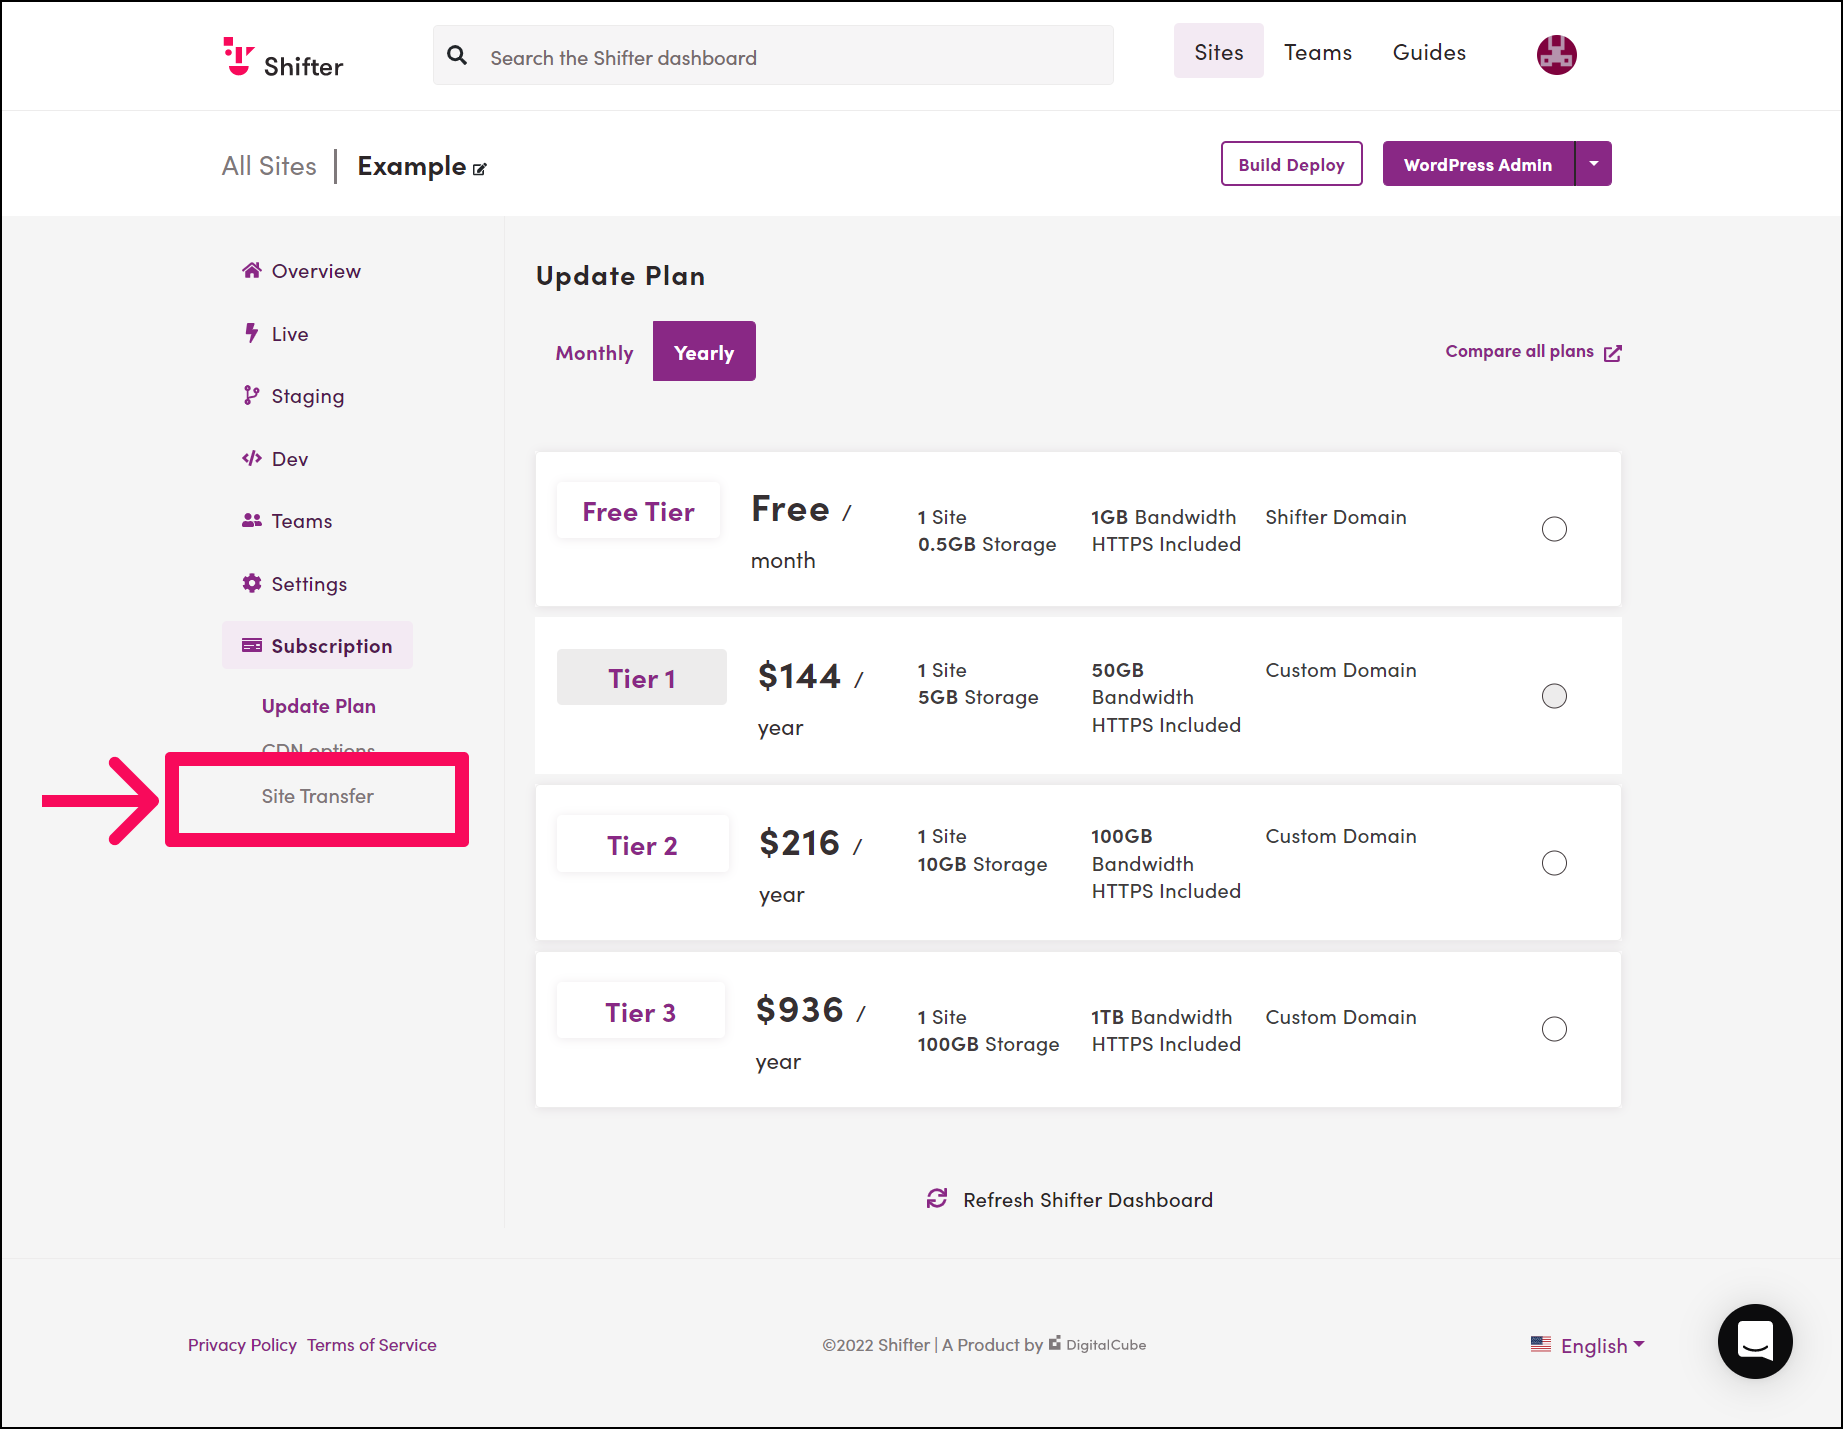
Task: Click the $144 price text
Action: [x=799, y=677]
